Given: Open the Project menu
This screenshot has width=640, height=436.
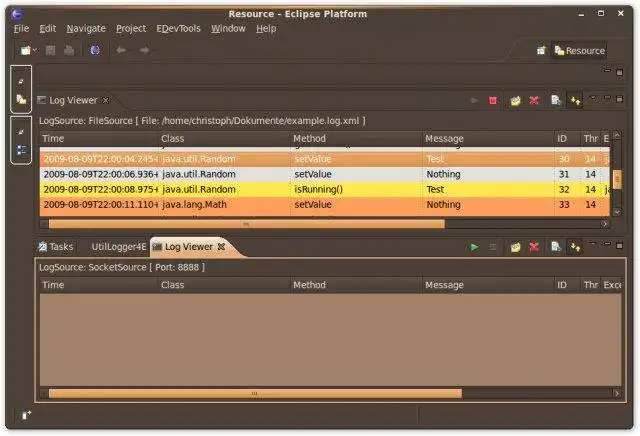Looking at the screenshot, I should coord(131,29).
